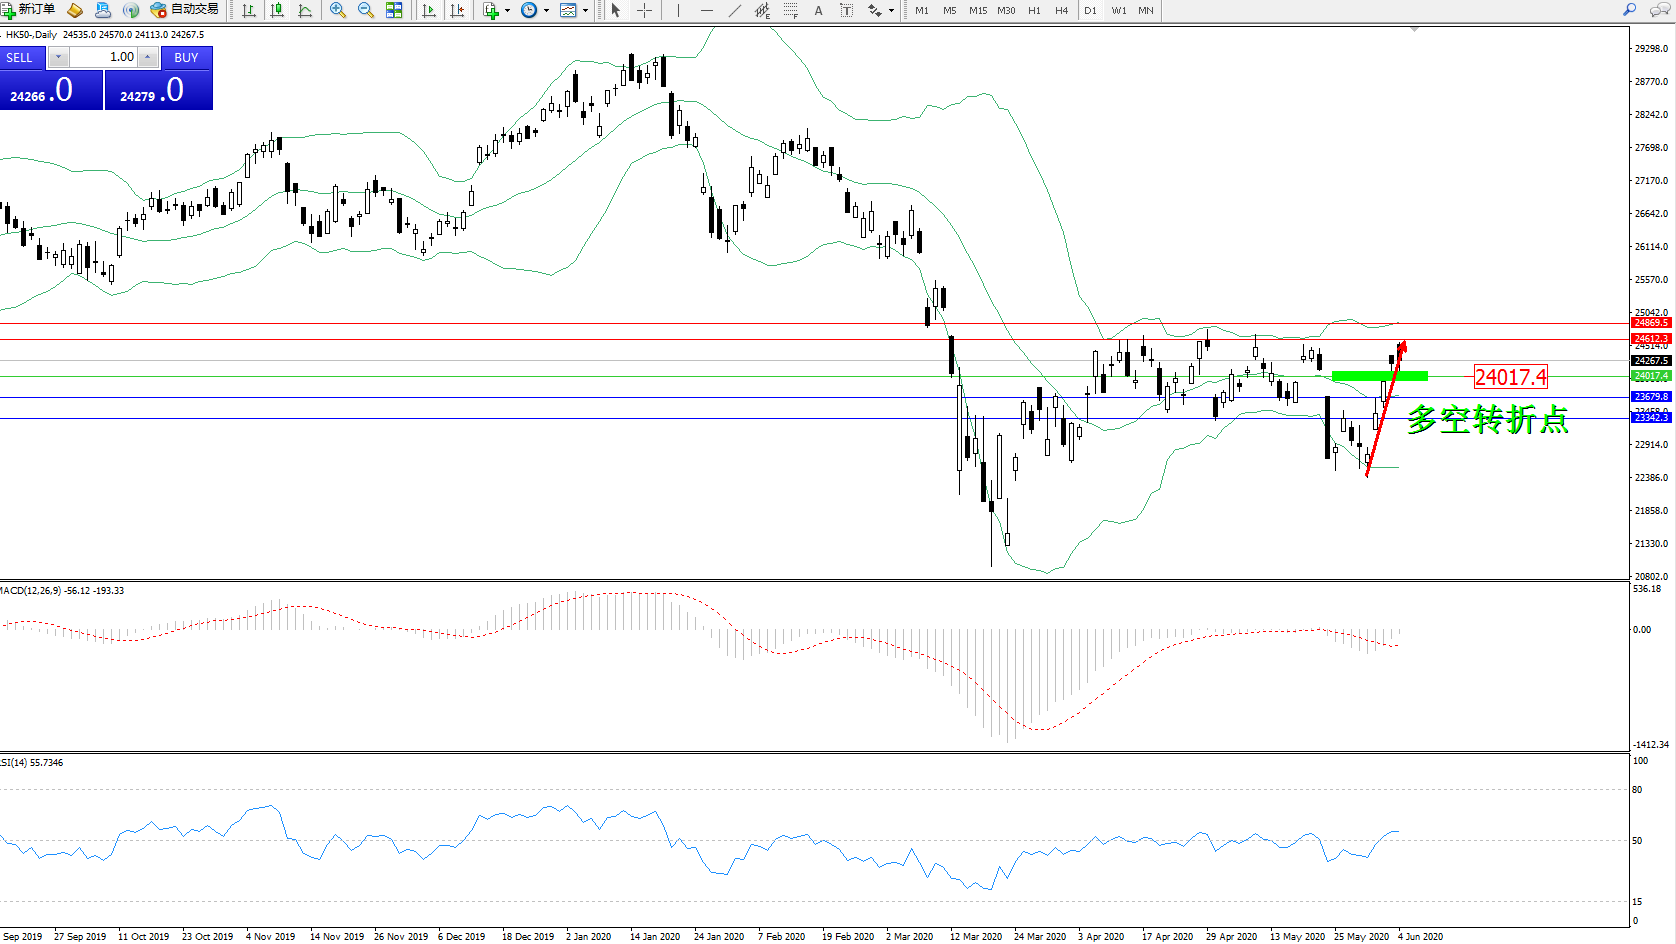Switch chart to candlestick display
Image resolution: width=1676 pixels, height=944 pixels.
point(277,10)
